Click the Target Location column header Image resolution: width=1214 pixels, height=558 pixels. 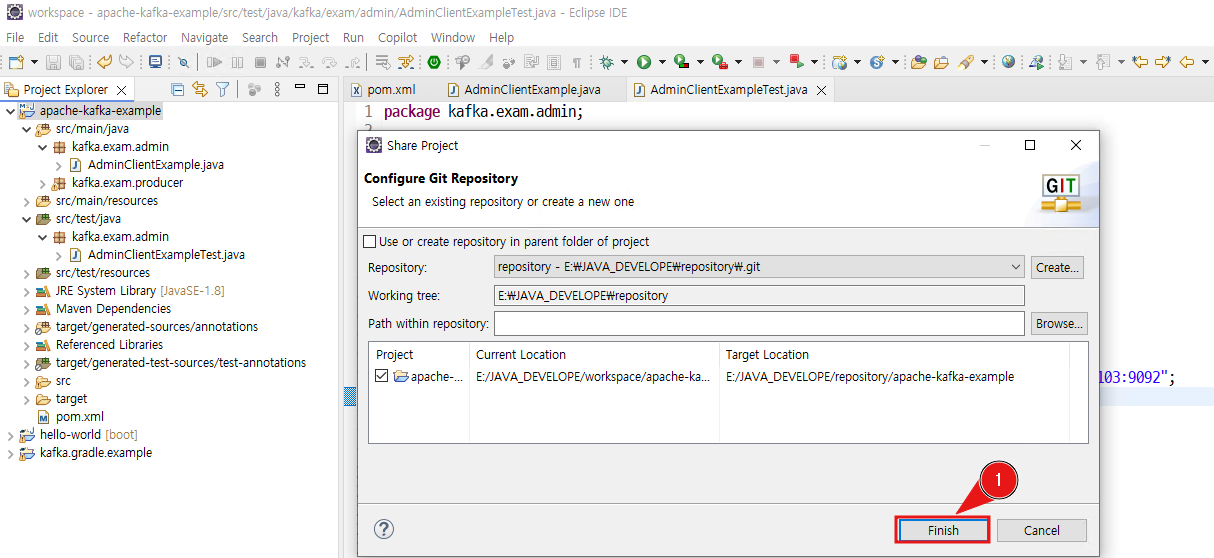767,354
